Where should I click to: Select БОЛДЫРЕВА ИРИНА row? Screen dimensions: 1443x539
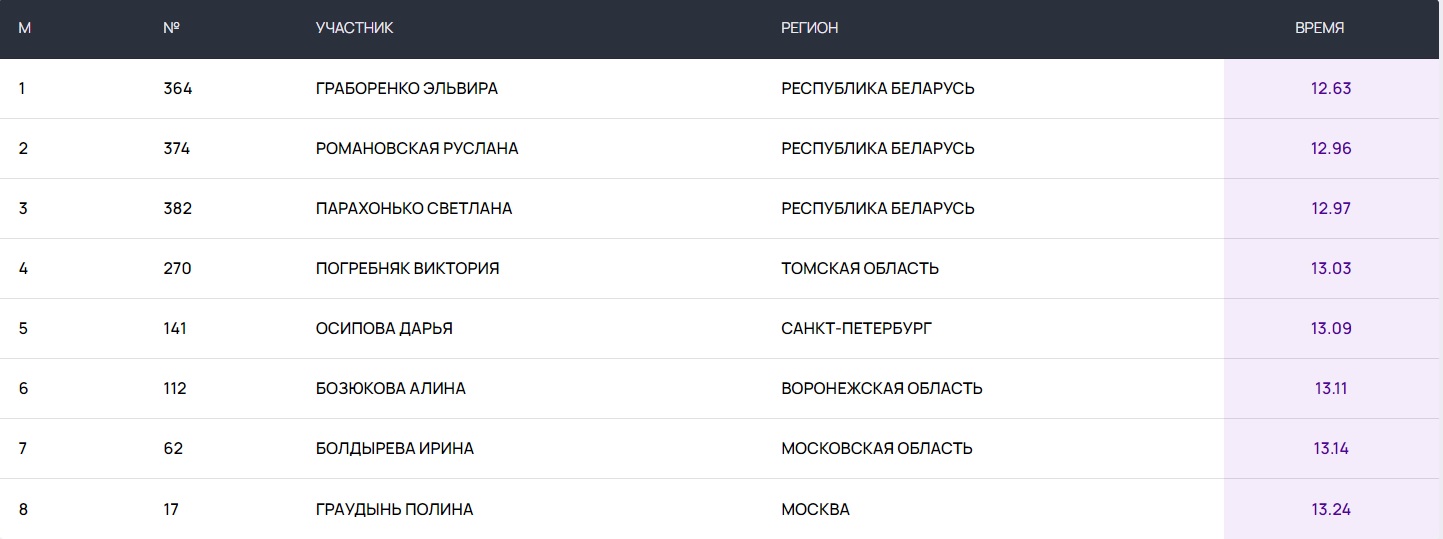[394, 448]
